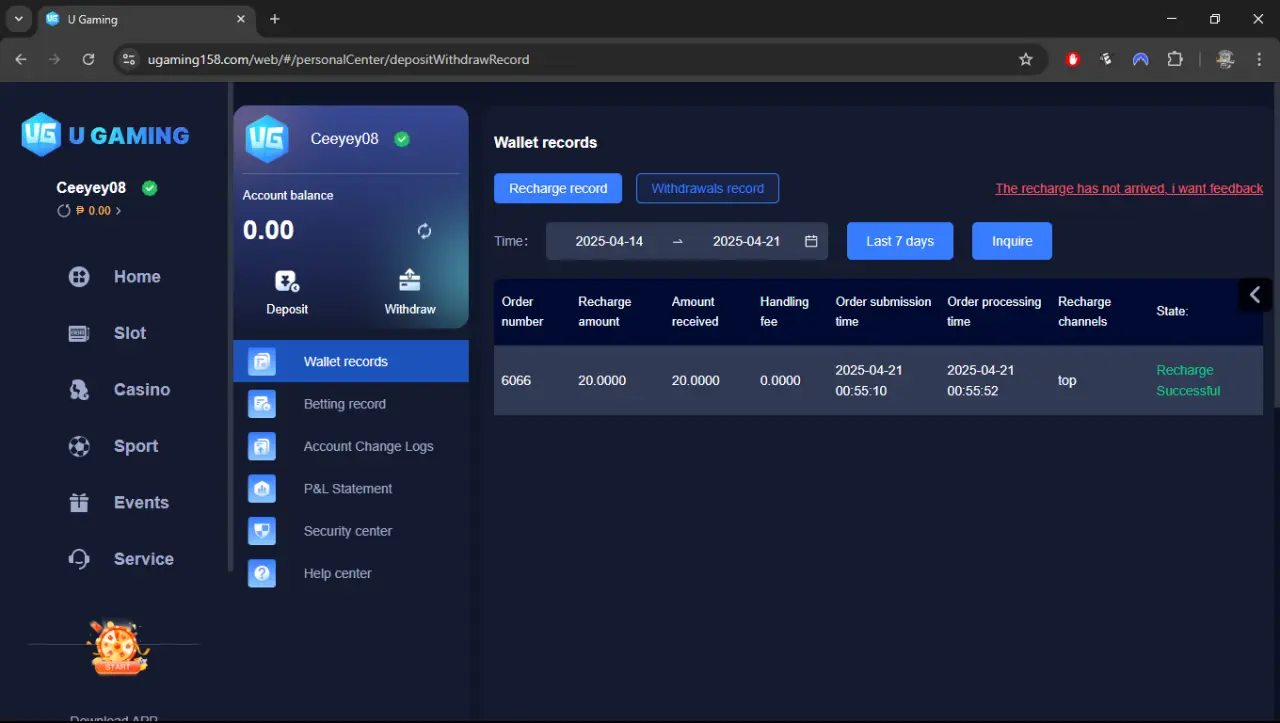Open the Sport section icon
The image size is (1280, 723).
pyautogui.click(x=79, y=446)
